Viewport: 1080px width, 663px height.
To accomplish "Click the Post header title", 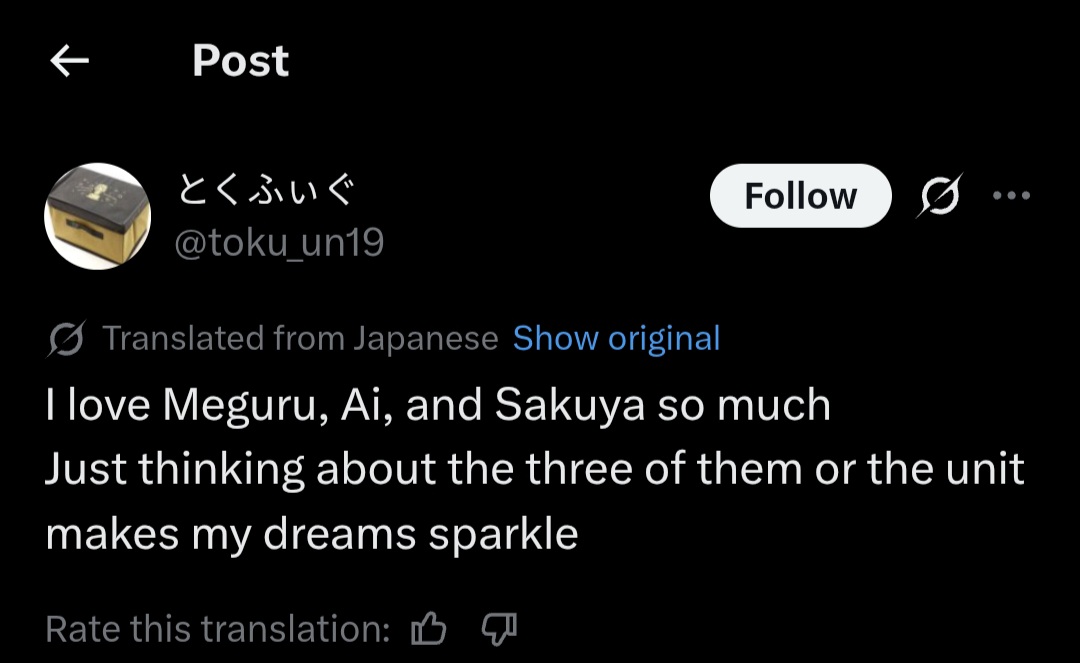I will click(x=240, y=61).
